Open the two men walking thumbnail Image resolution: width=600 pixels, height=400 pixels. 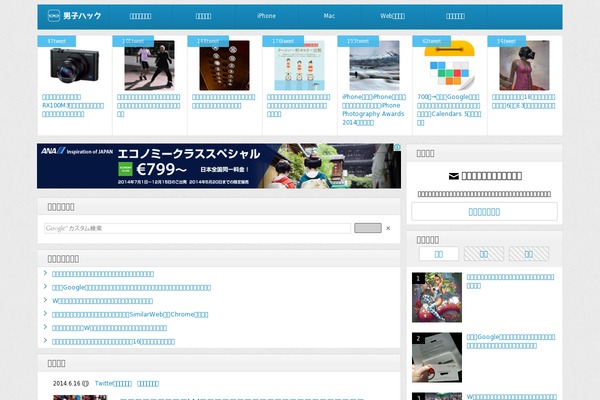tap(149, 65)
